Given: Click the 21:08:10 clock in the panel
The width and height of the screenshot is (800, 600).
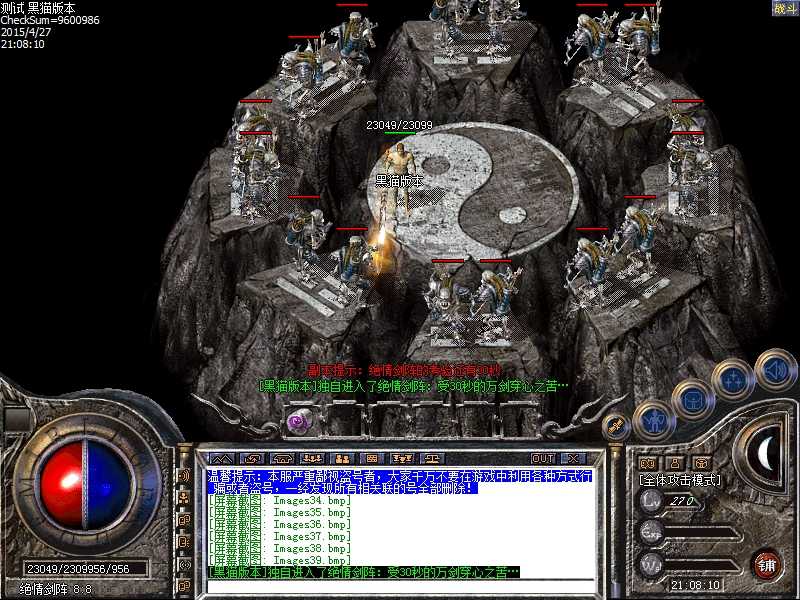Looking at the screenshot, I should pos(695,585).
